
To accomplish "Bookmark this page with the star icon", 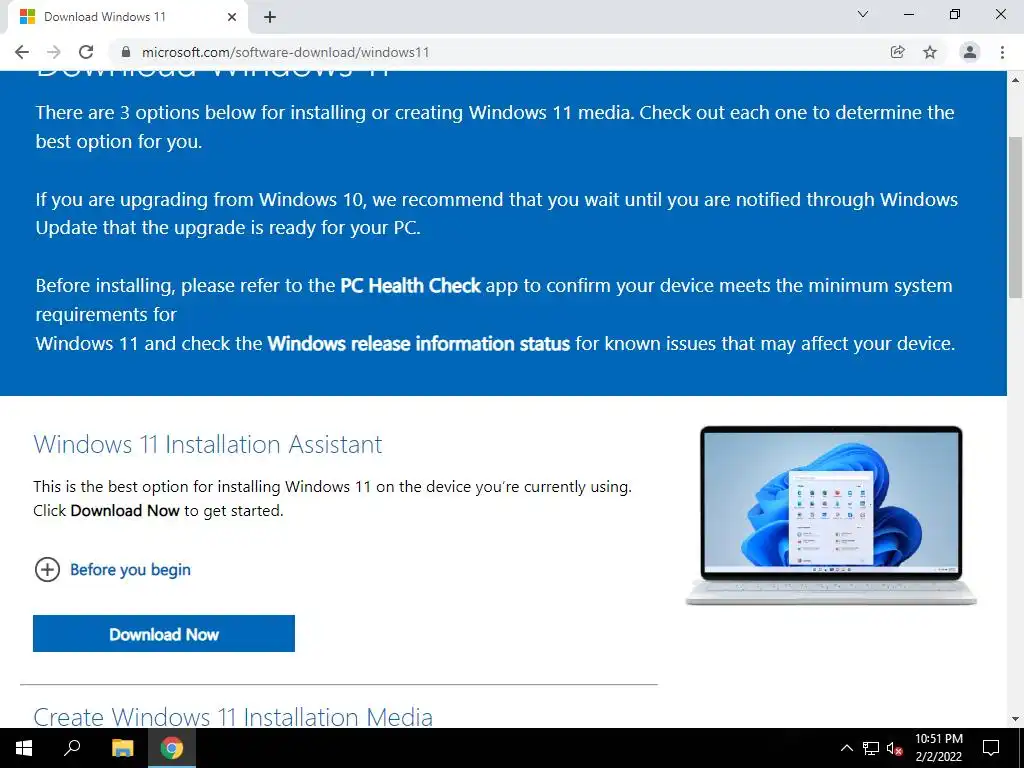I will (930, 52).
